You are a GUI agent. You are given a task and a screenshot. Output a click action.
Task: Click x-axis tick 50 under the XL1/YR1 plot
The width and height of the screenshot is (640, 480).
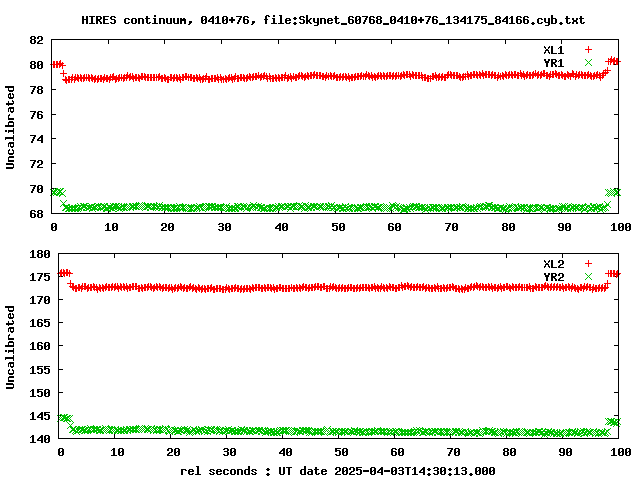point(338,227)
